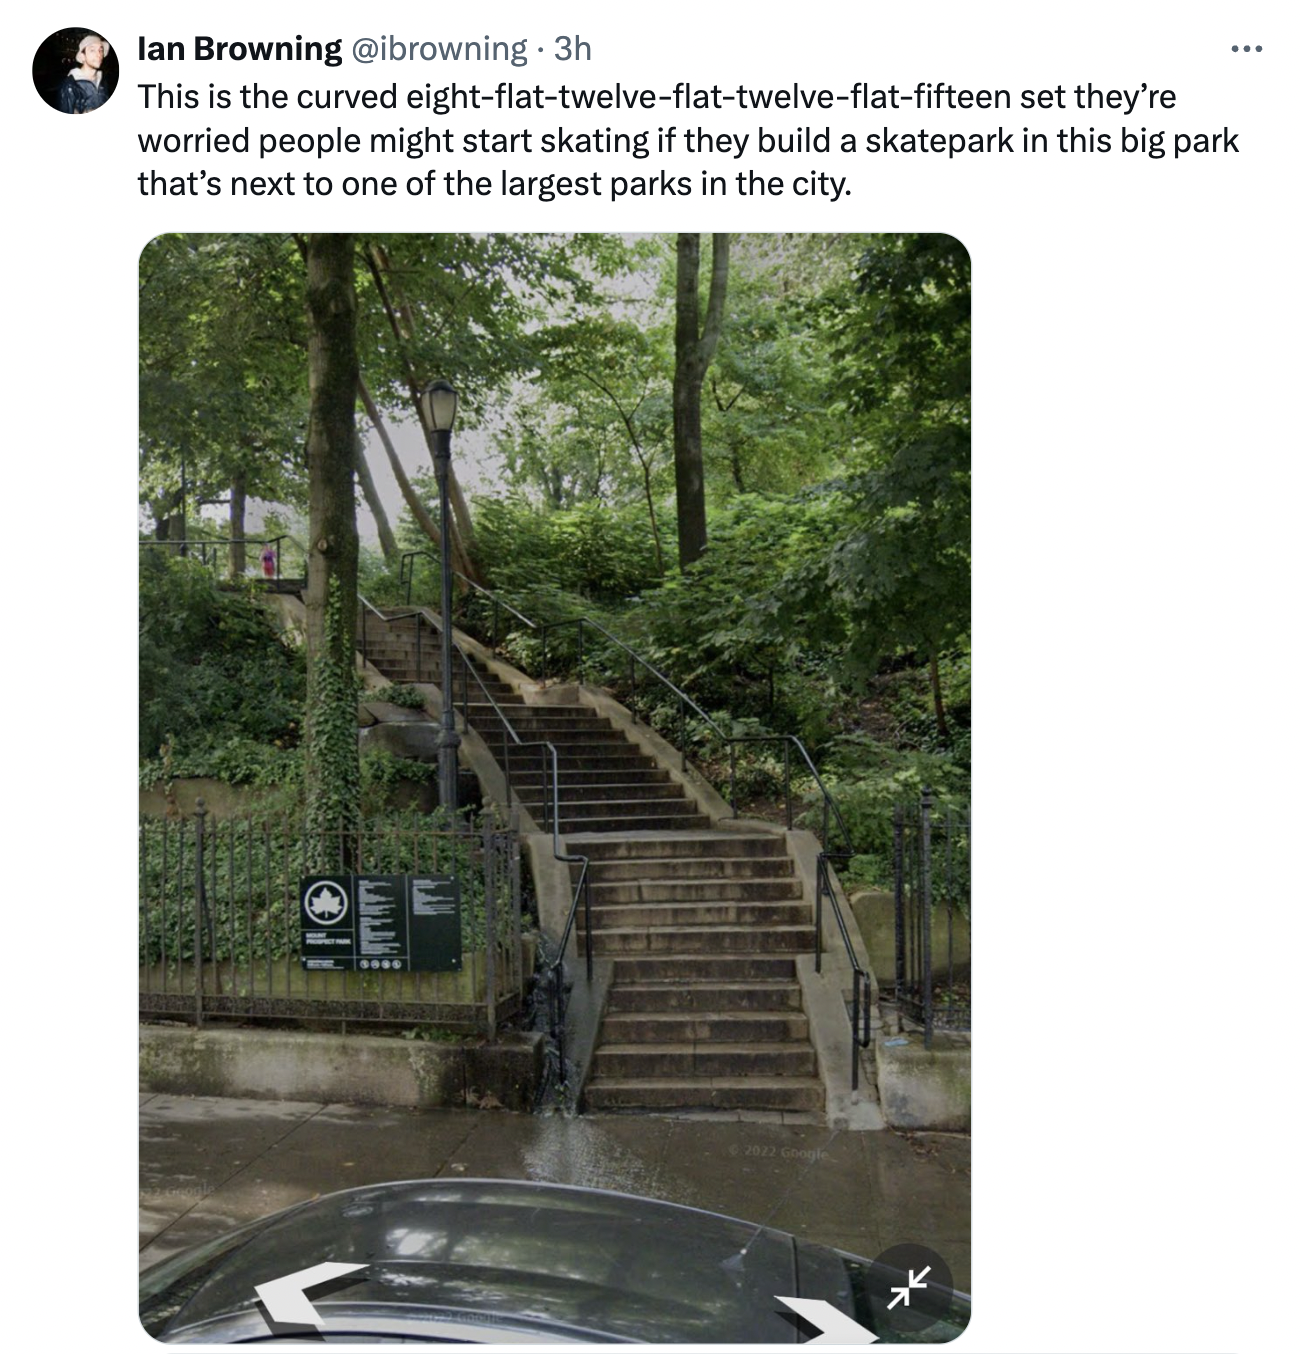This screenshot has height=1354, width=1300.
Task: Open the Ian Browning display name link
Action: [239, 48]
